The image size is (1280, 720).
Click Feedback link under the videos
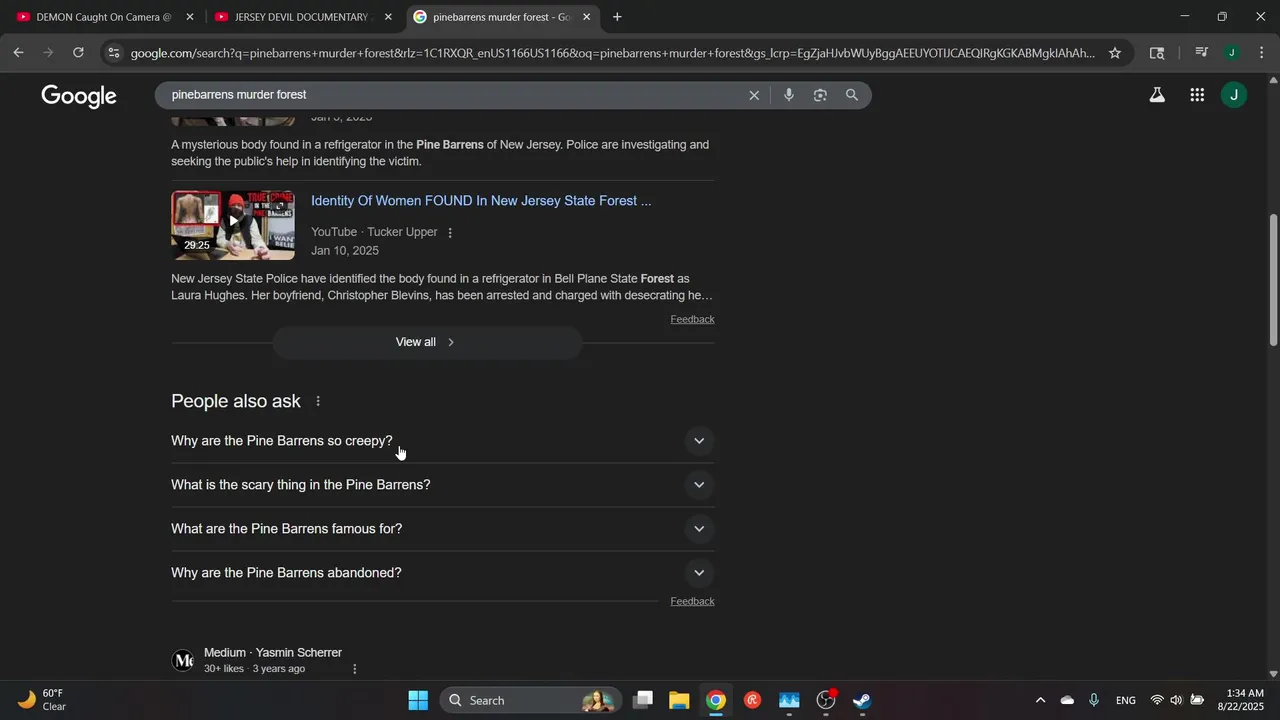click(x=692, y=319)
